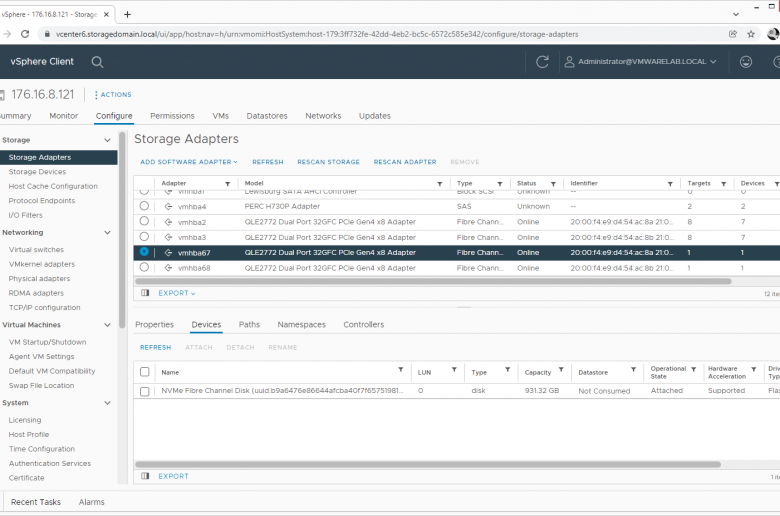Screen dimensions: 780x516
Task: Select the vmhba3 radio button
Action: (144, 236)
